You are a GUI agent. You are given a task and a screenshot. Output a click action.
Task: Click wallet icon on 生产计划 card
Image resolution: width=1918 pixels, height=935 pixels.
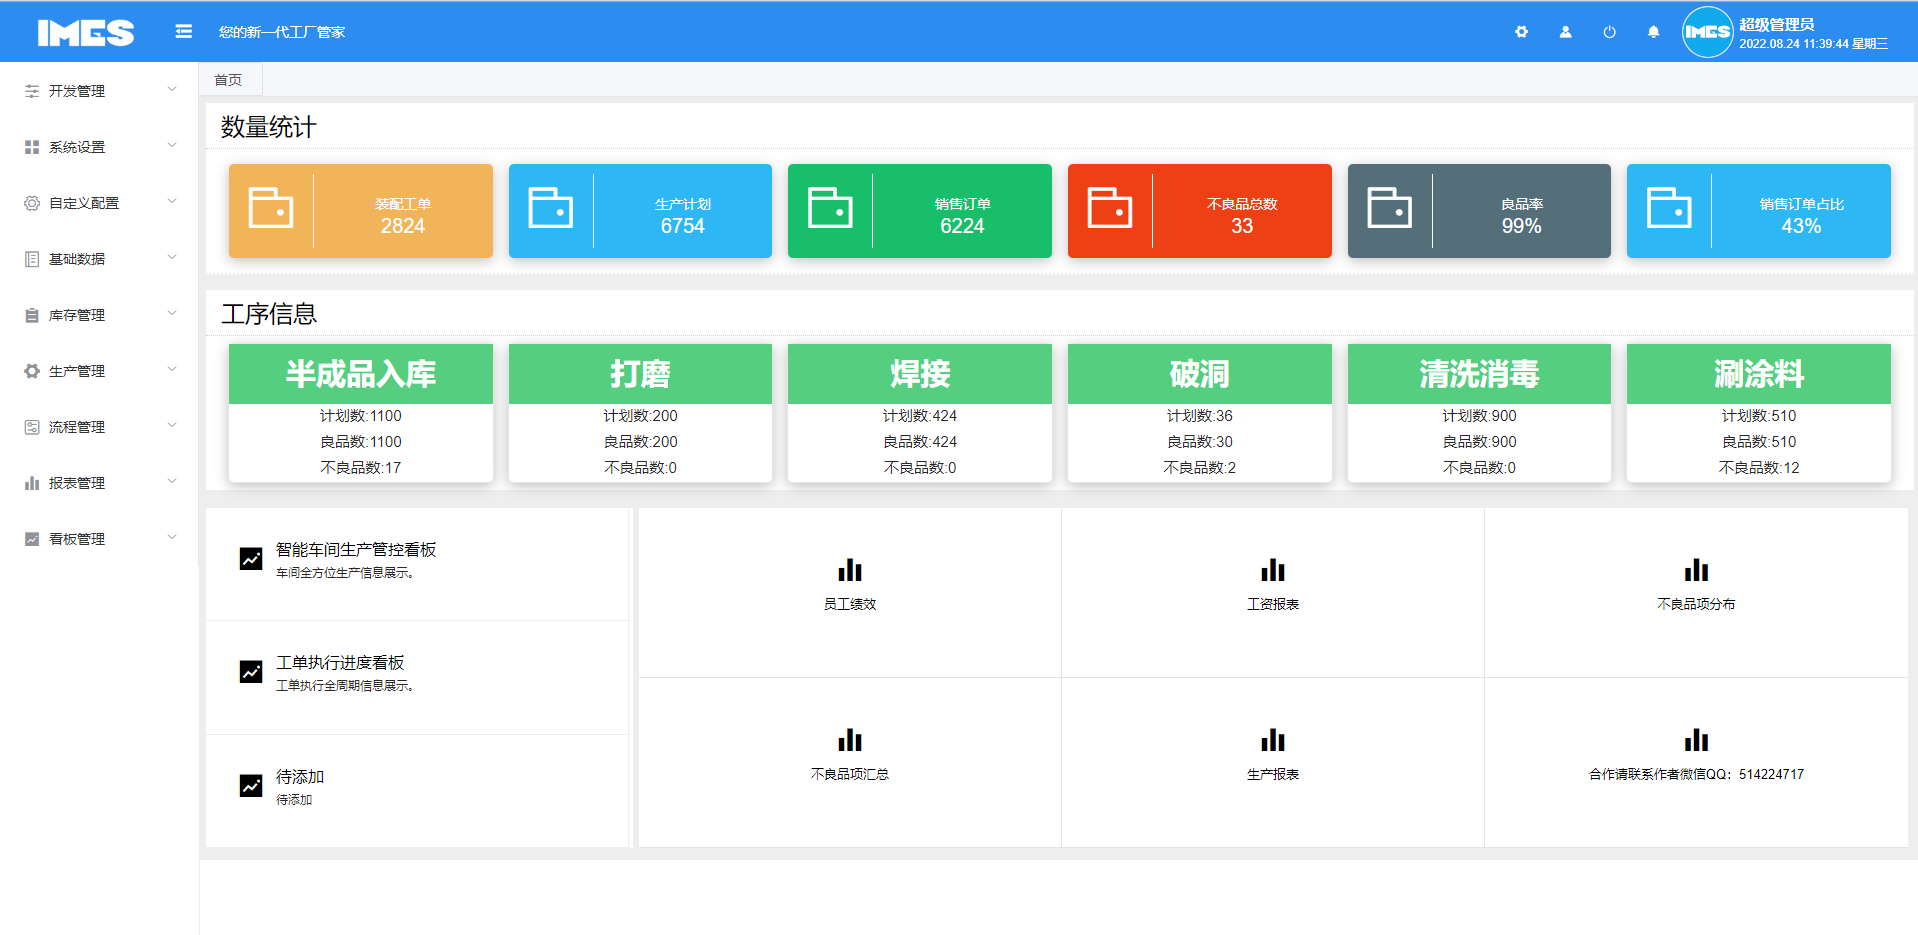[551, 208]
